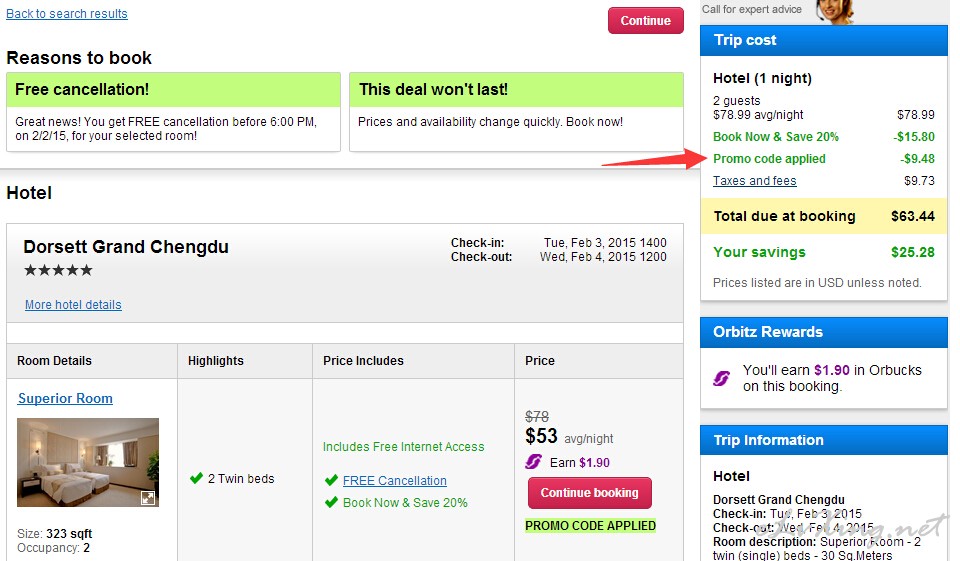The width and height of the screenshot is (960, 561).
Task: Click green checkmark next to 2 Twin beds
Action: 196,478
